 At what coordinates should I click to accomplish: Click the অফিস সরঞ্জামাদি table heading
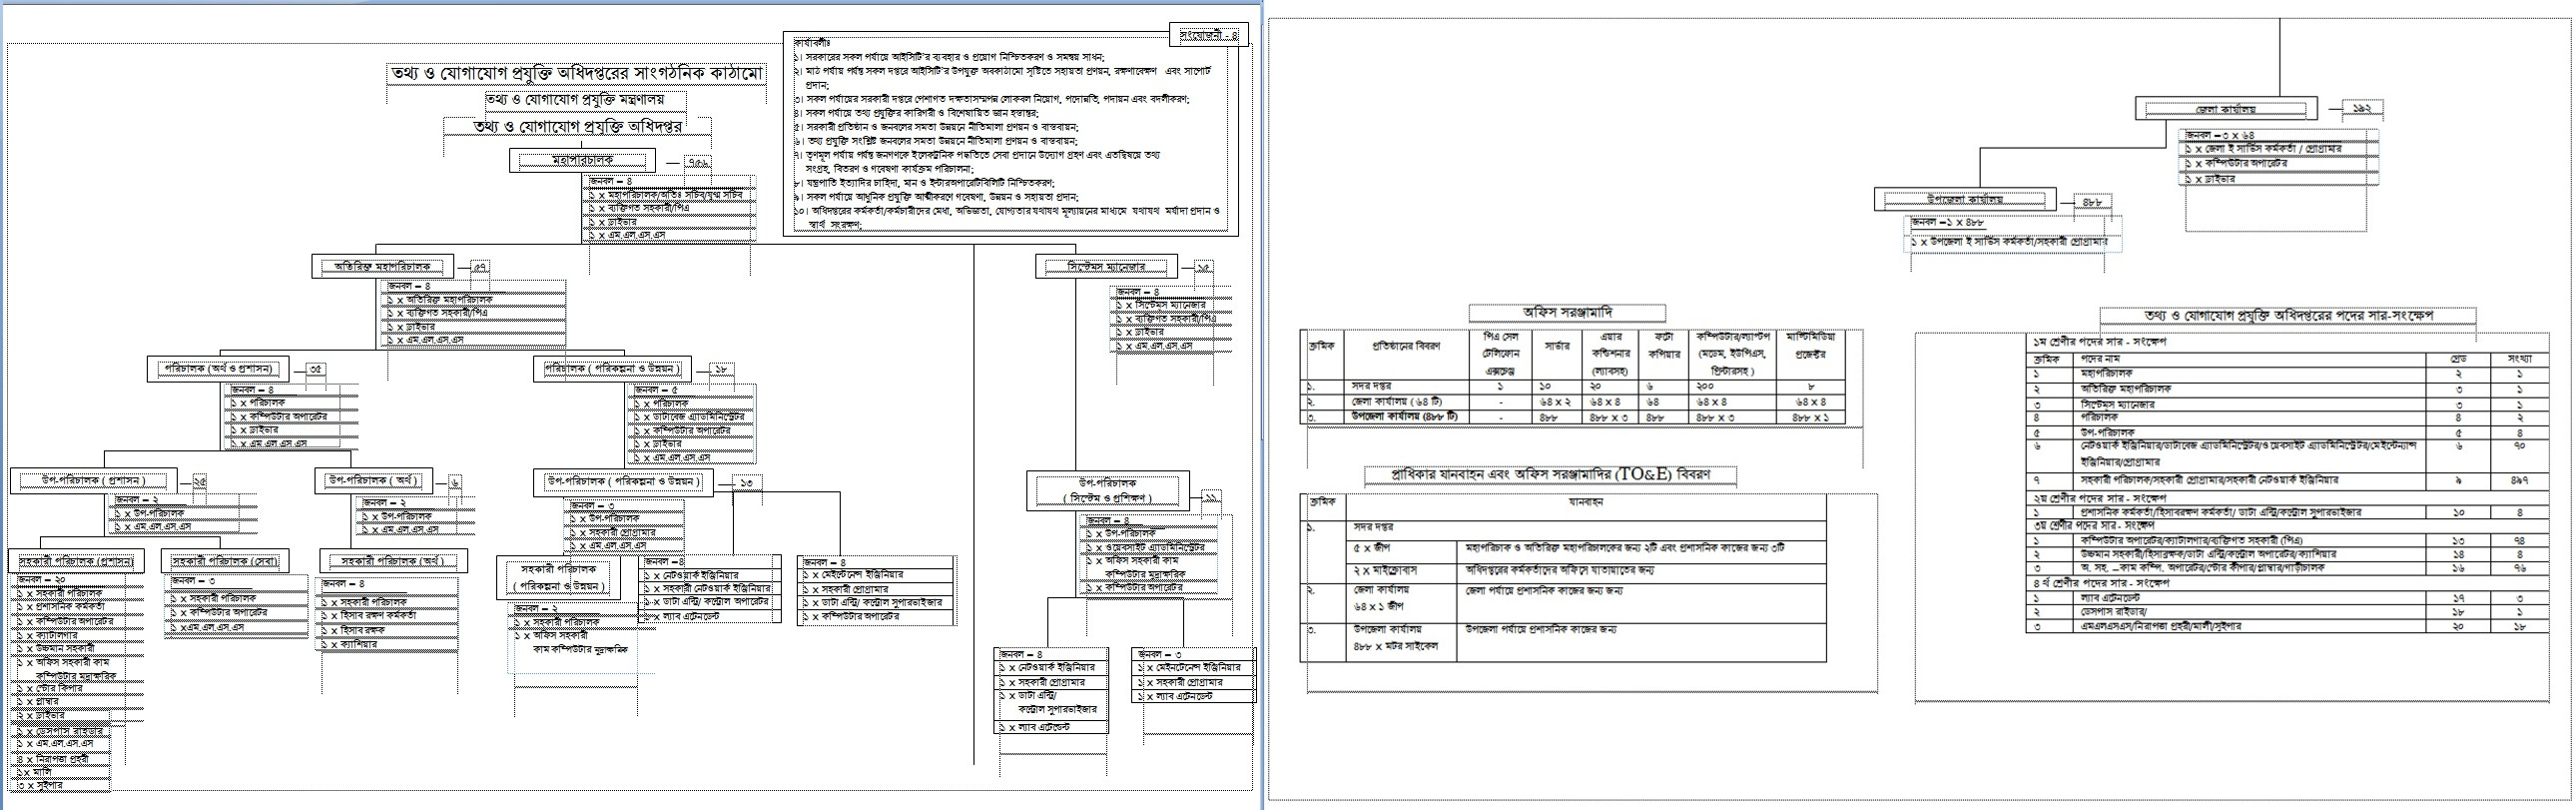pyautogui.click(x=1566, y=312)
